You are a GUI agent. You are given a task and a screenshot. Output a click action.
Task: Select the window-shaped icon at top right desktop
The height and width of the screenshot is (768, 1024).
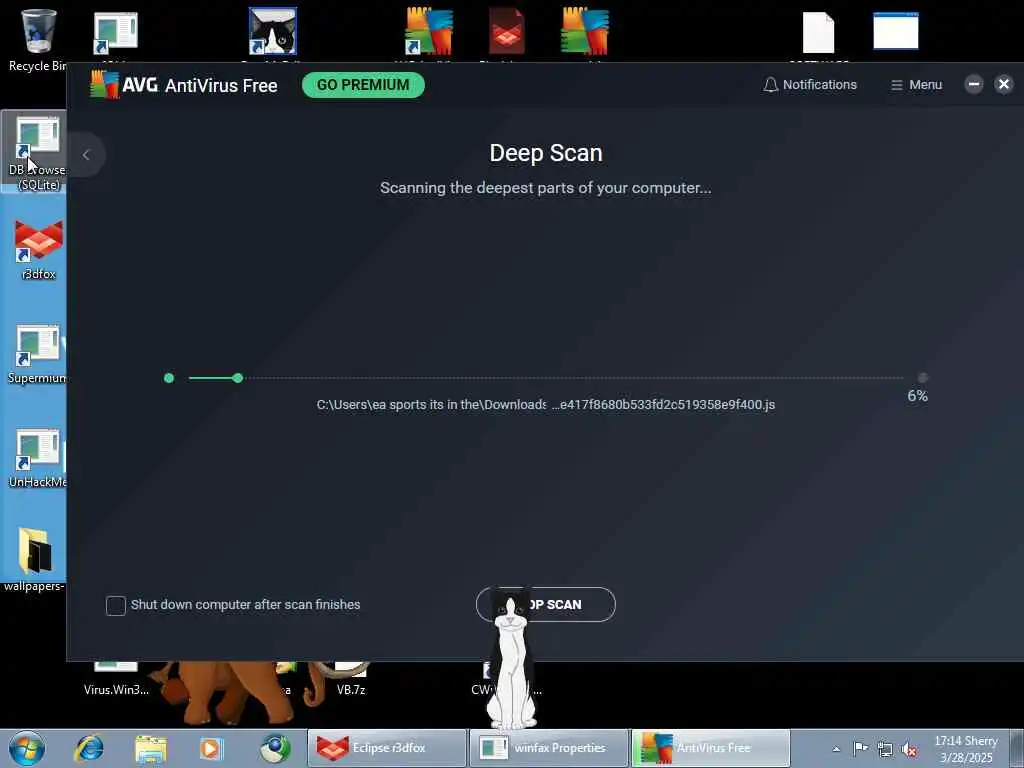pos(896,31)
